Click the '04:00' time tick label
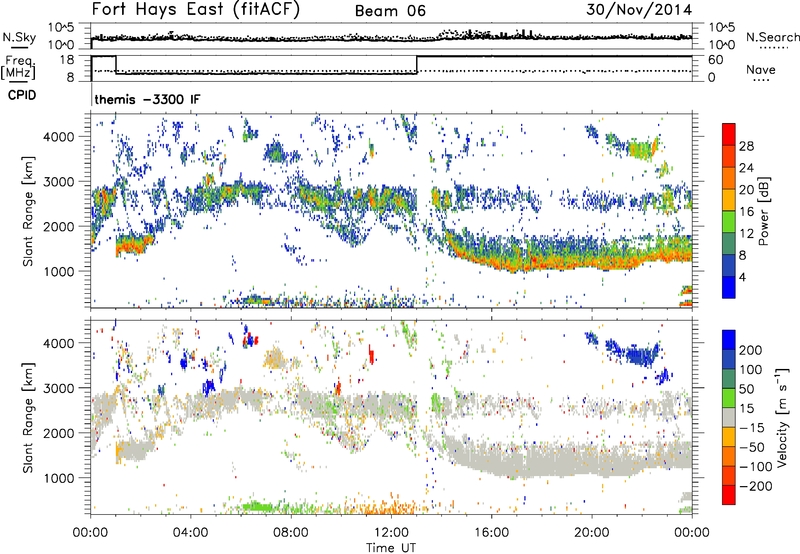 190,533
